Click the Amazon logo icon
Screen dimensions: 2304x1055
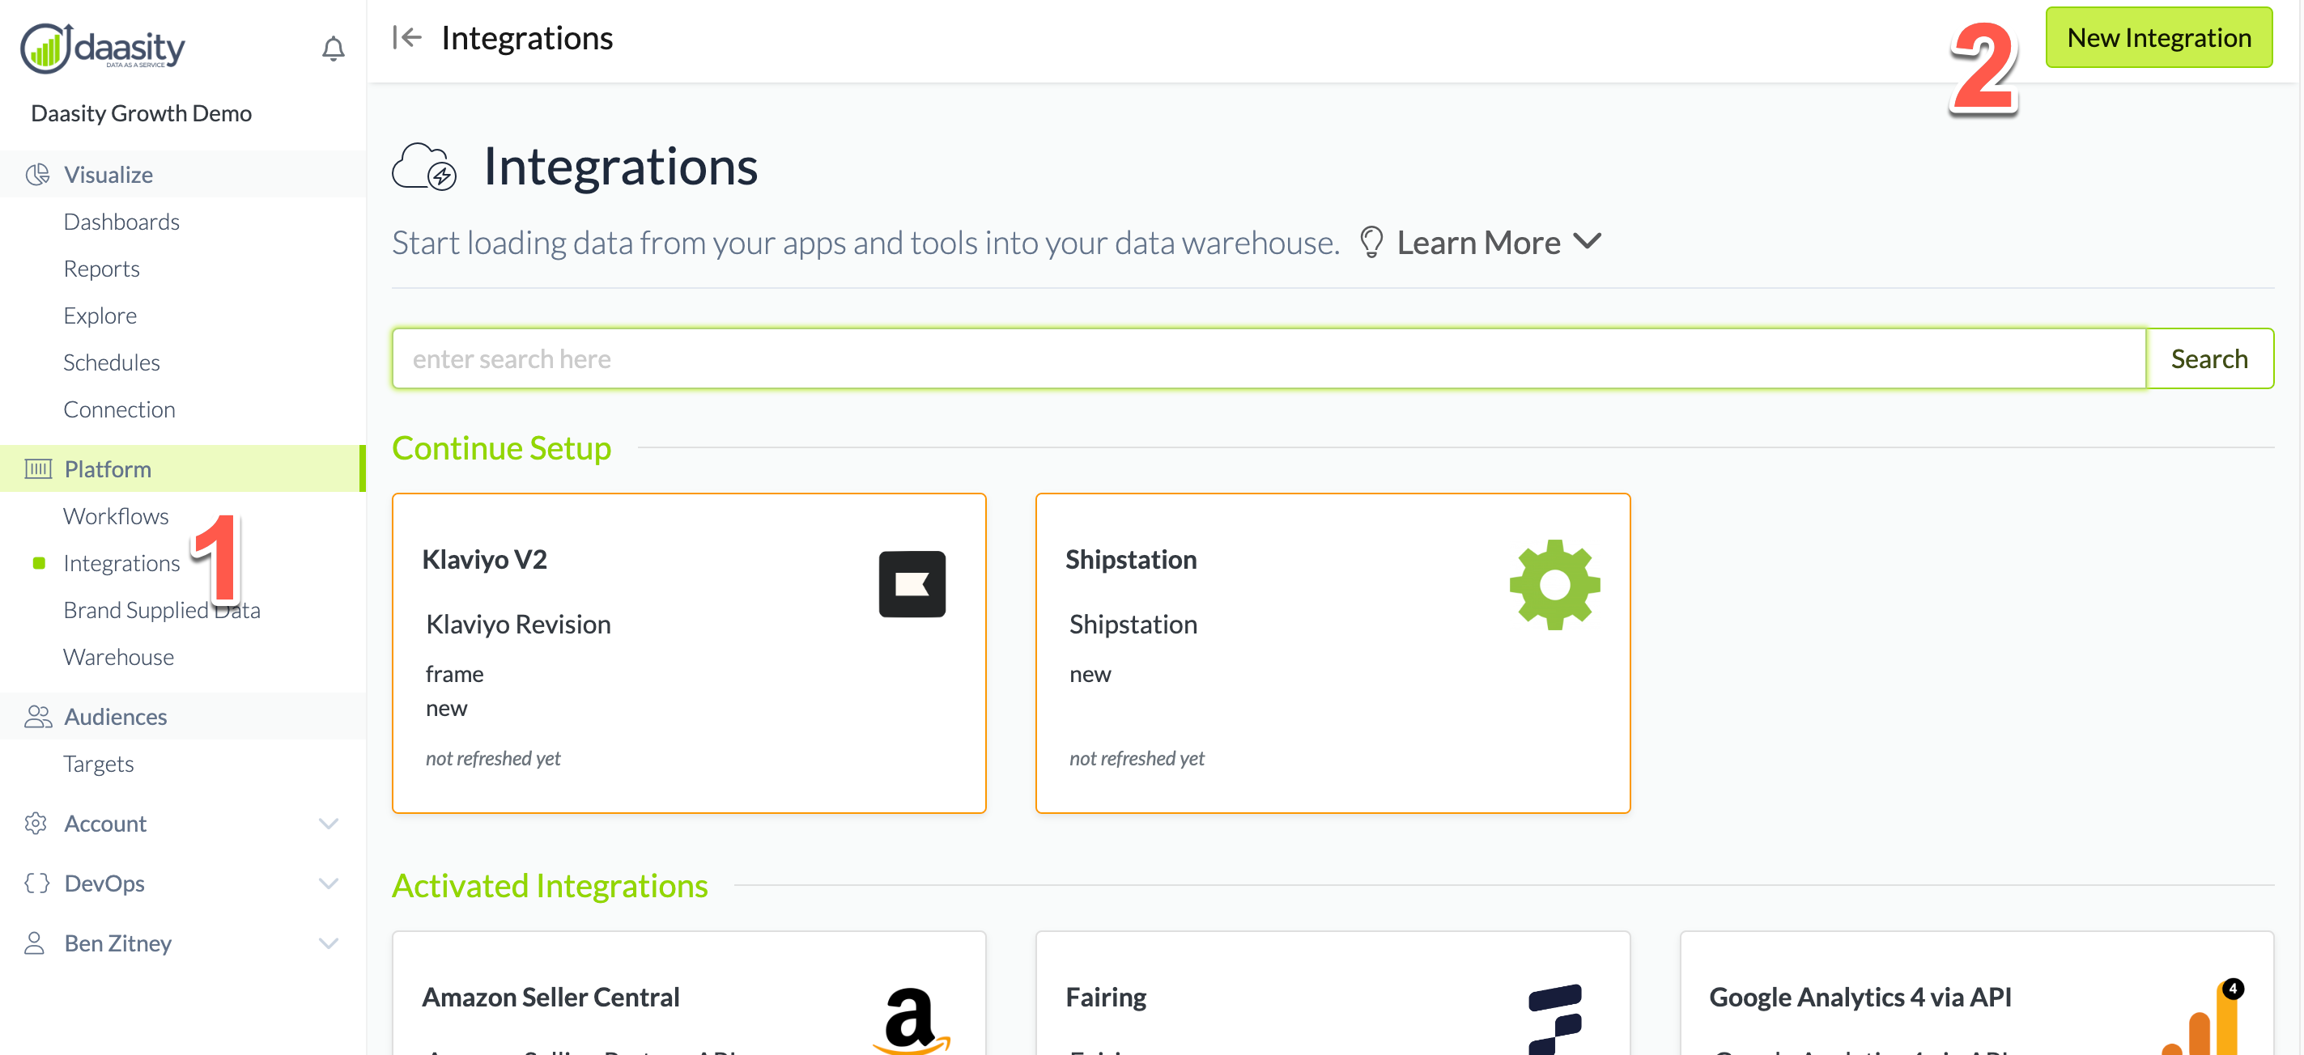910,1019
